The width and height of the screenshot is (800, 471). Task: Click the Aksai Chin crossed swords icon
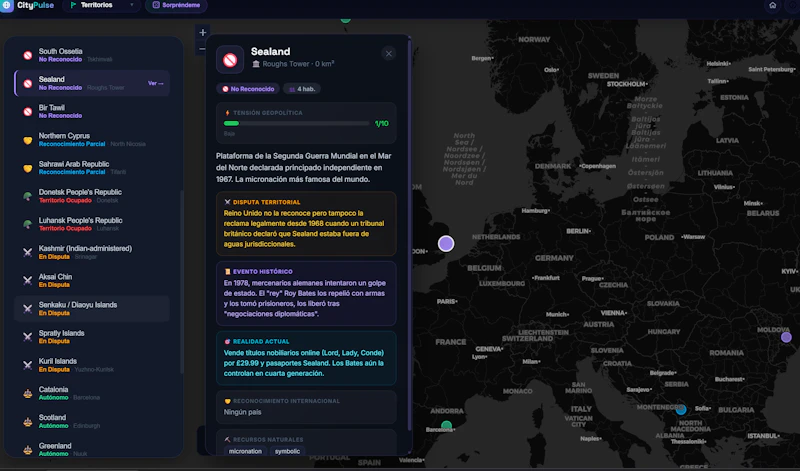(28, 280)
